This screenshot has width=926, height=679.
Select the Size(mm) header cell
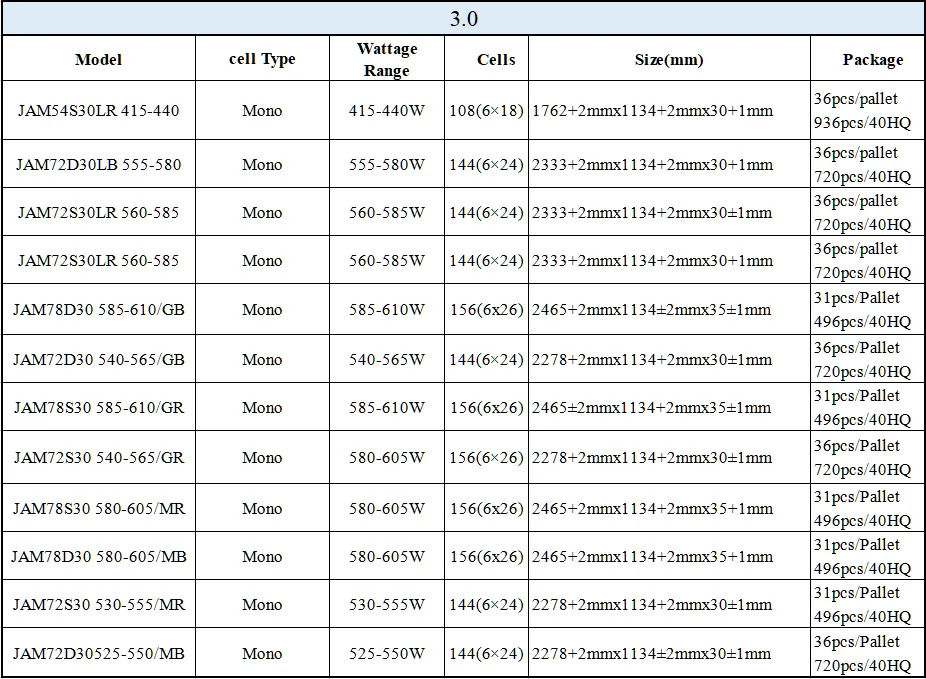[x=669, y=58]
